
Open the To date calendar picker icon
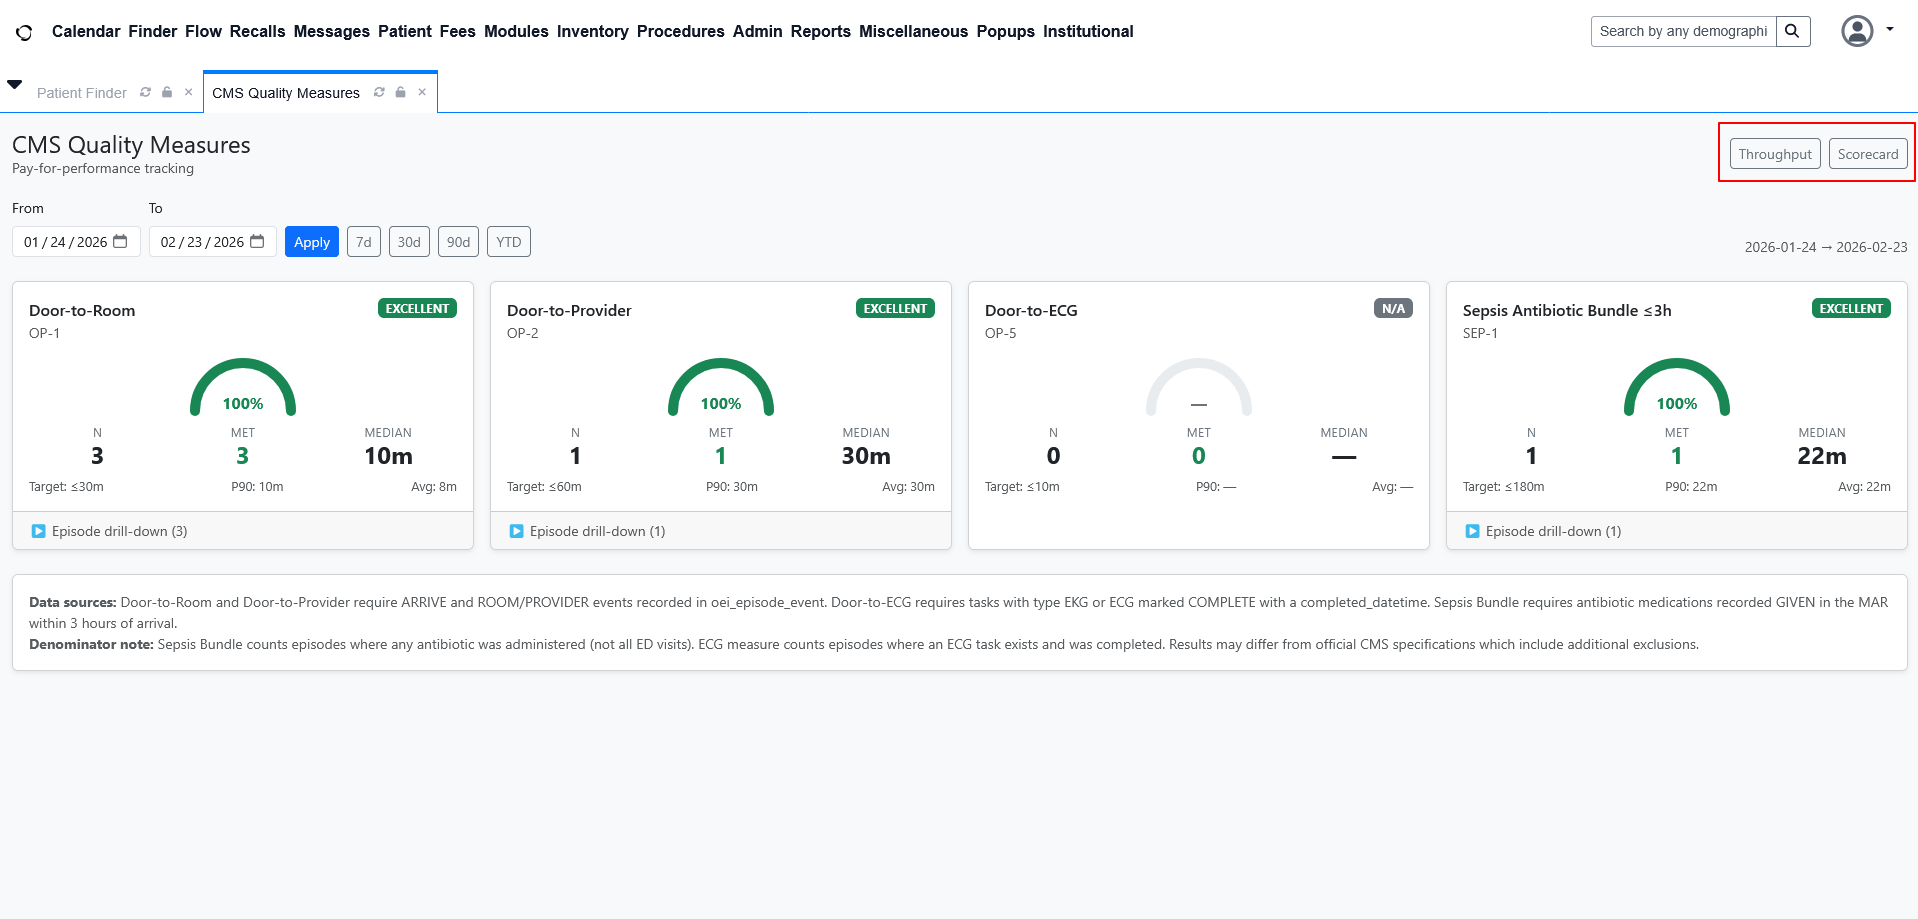click(x=257, y=242)
